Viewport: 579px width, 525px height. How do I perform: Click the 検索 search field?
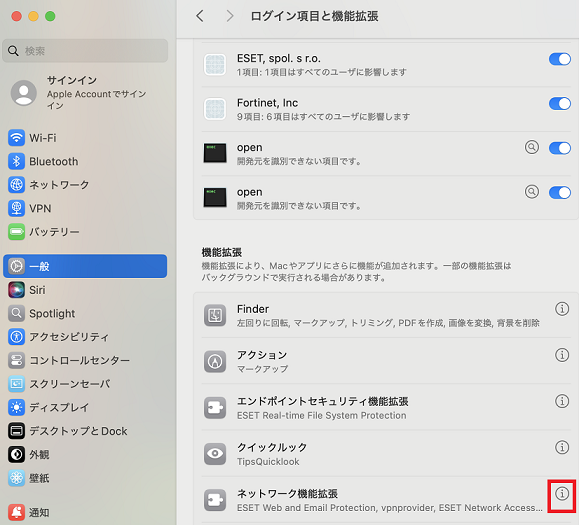pyautogui.click(x=85, y=51)
